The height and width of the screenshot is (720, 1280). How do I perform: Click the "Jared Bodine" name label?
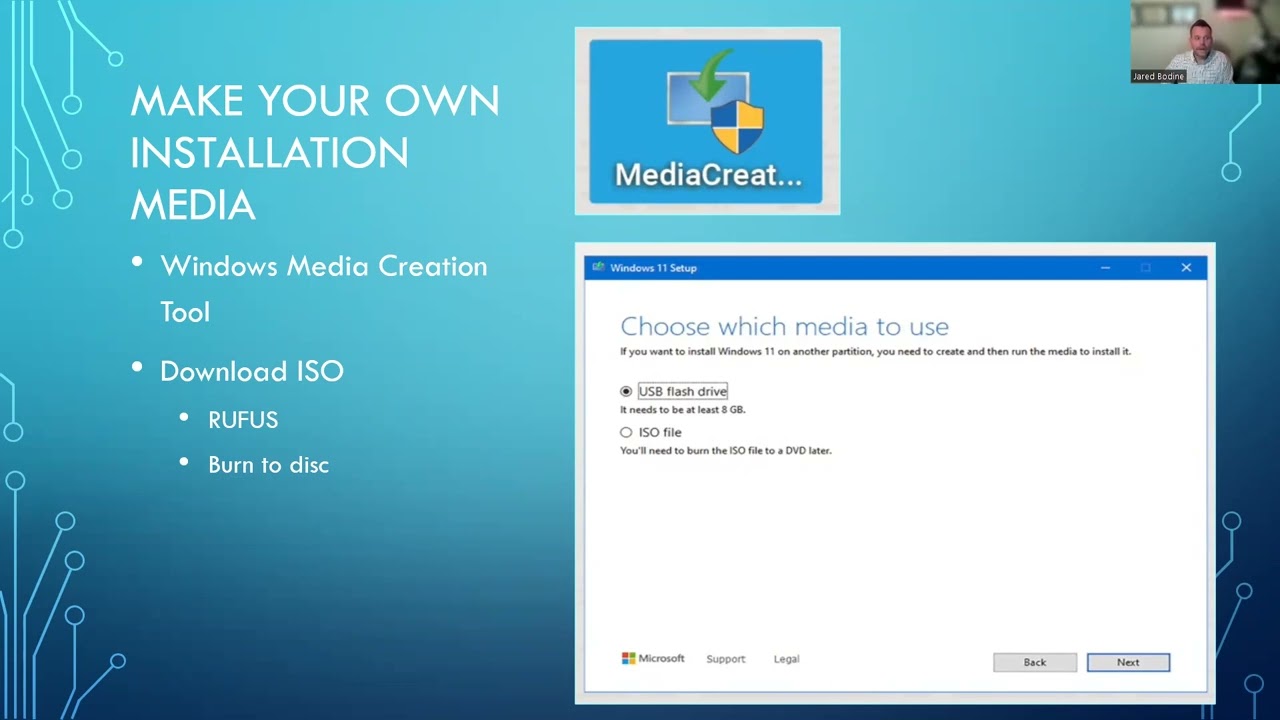pyautogui.click(x=1158, y=76)
